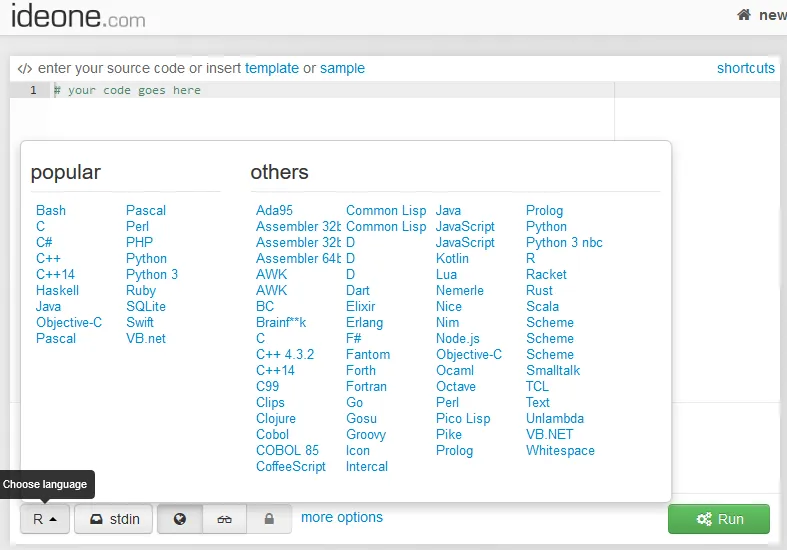Image resolution: width=787 pixels, height=550 pixels.
Task: Choose Nemerle from others
Action: tap(460, 291)
